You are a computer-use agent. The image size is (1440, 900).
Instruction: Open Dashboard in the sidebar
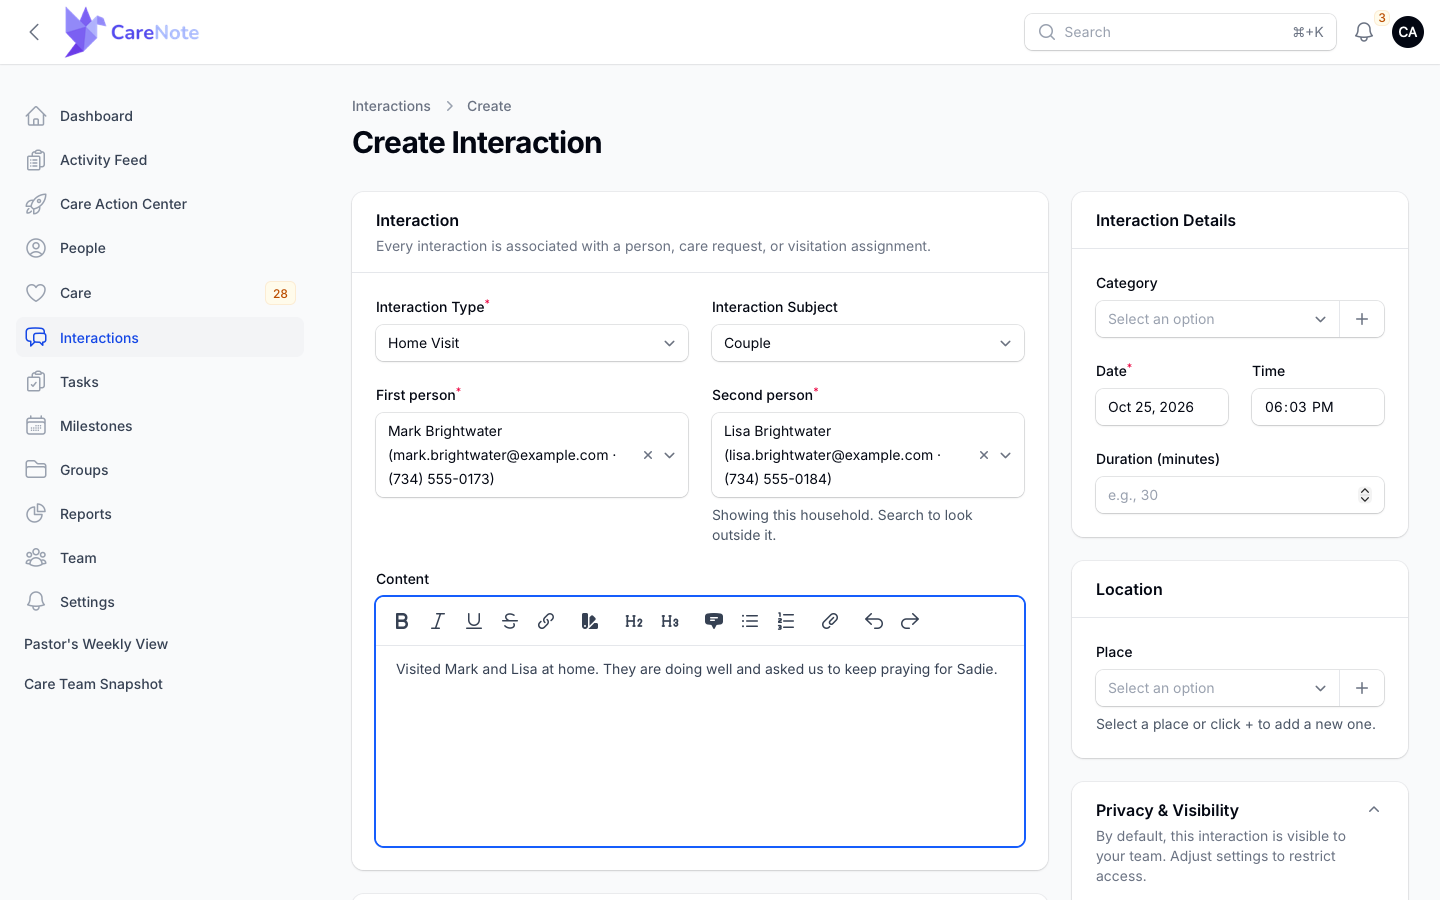click(x=160, y=116)
